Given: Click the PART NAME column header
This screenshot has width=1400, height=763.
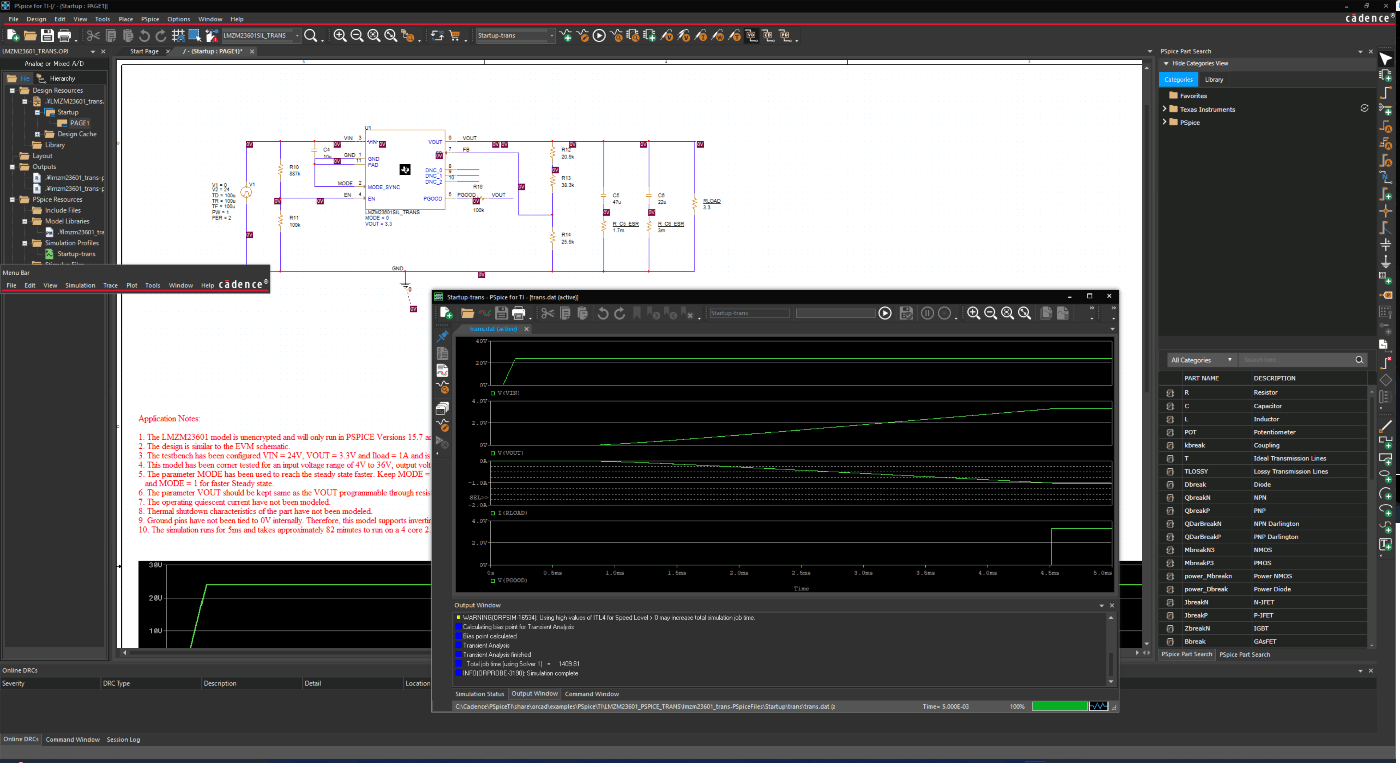Looking at the screenshot, I should pos(1201,378).
